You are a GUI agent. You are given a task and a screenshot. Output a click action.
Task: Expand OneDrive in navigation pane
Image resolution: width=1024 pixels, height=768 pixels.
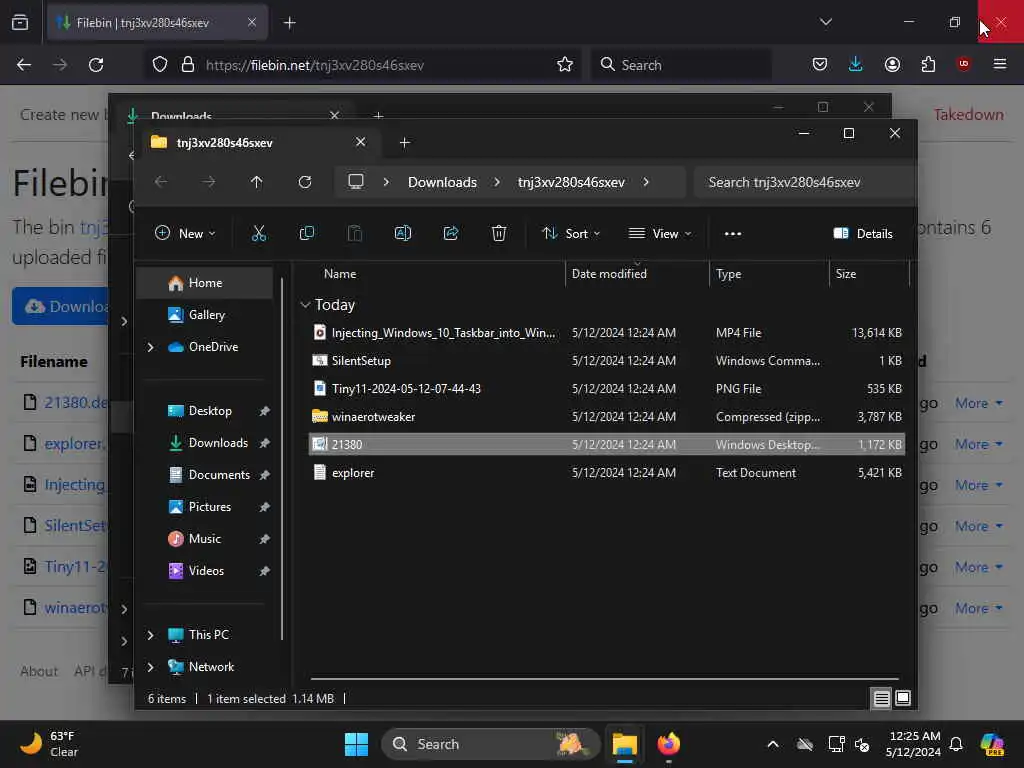[150, 347]
